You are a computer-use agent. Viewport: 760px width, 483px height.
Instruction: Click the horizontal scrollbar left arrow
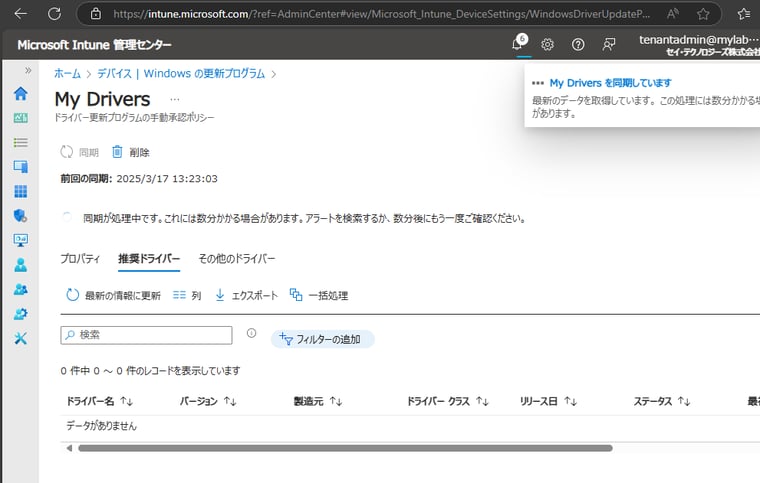[69, 448]
